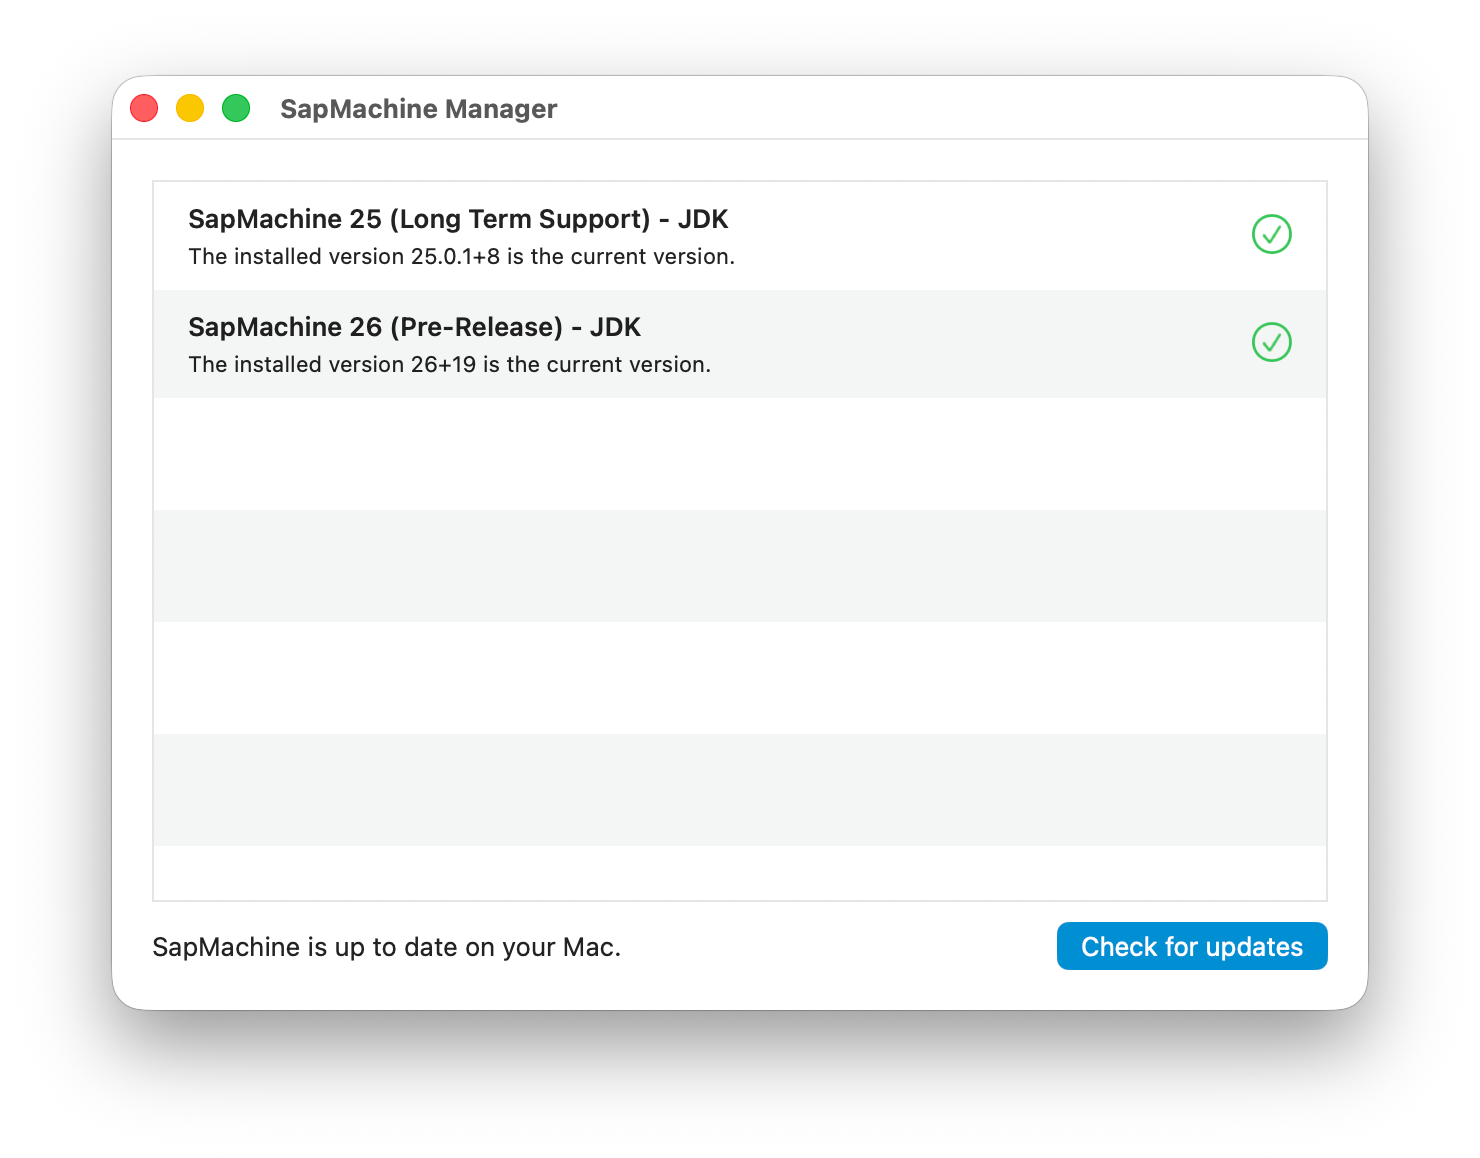This screenshot has width=1480, height=1158.
Task: Click the first empty white row below SapMachine 26
Action: click(740, 454)
